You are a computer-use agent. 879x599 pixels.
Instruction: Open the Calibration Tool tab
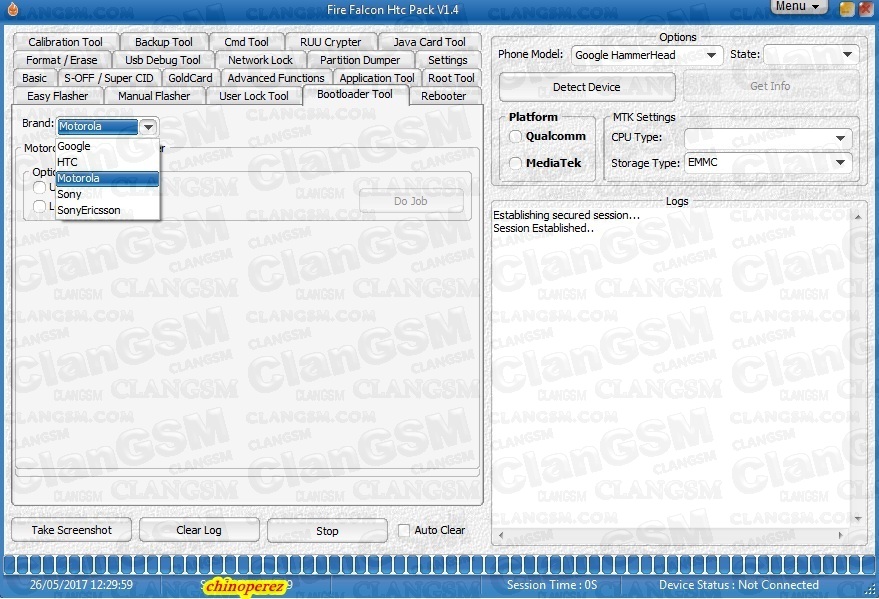point(65,42)
